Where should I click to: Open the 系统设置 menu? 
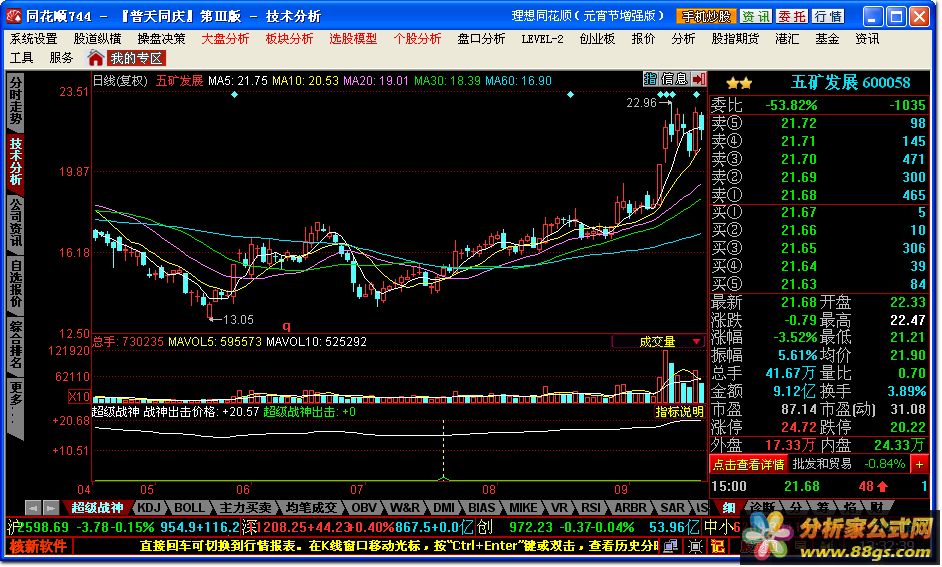tap(34, 39)
